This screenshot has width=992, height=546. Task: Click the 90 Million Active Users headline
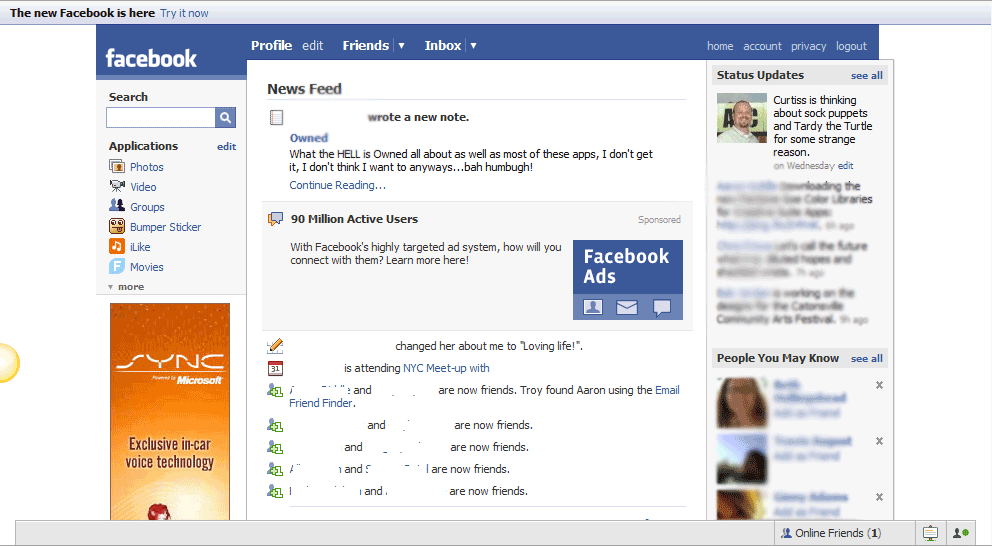(x=354, y=219)
